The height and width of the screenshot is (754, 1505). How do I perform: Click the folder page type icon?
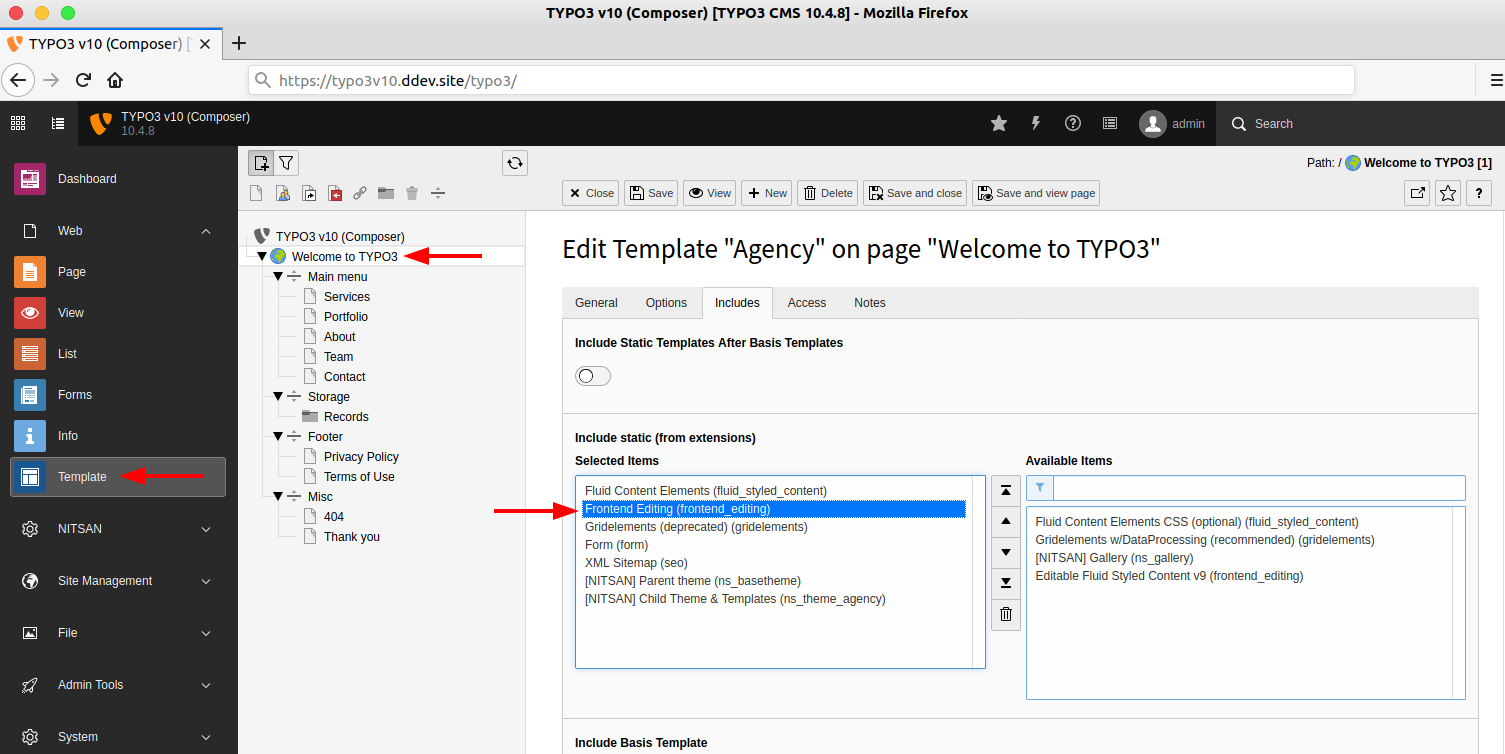point(386,193)
